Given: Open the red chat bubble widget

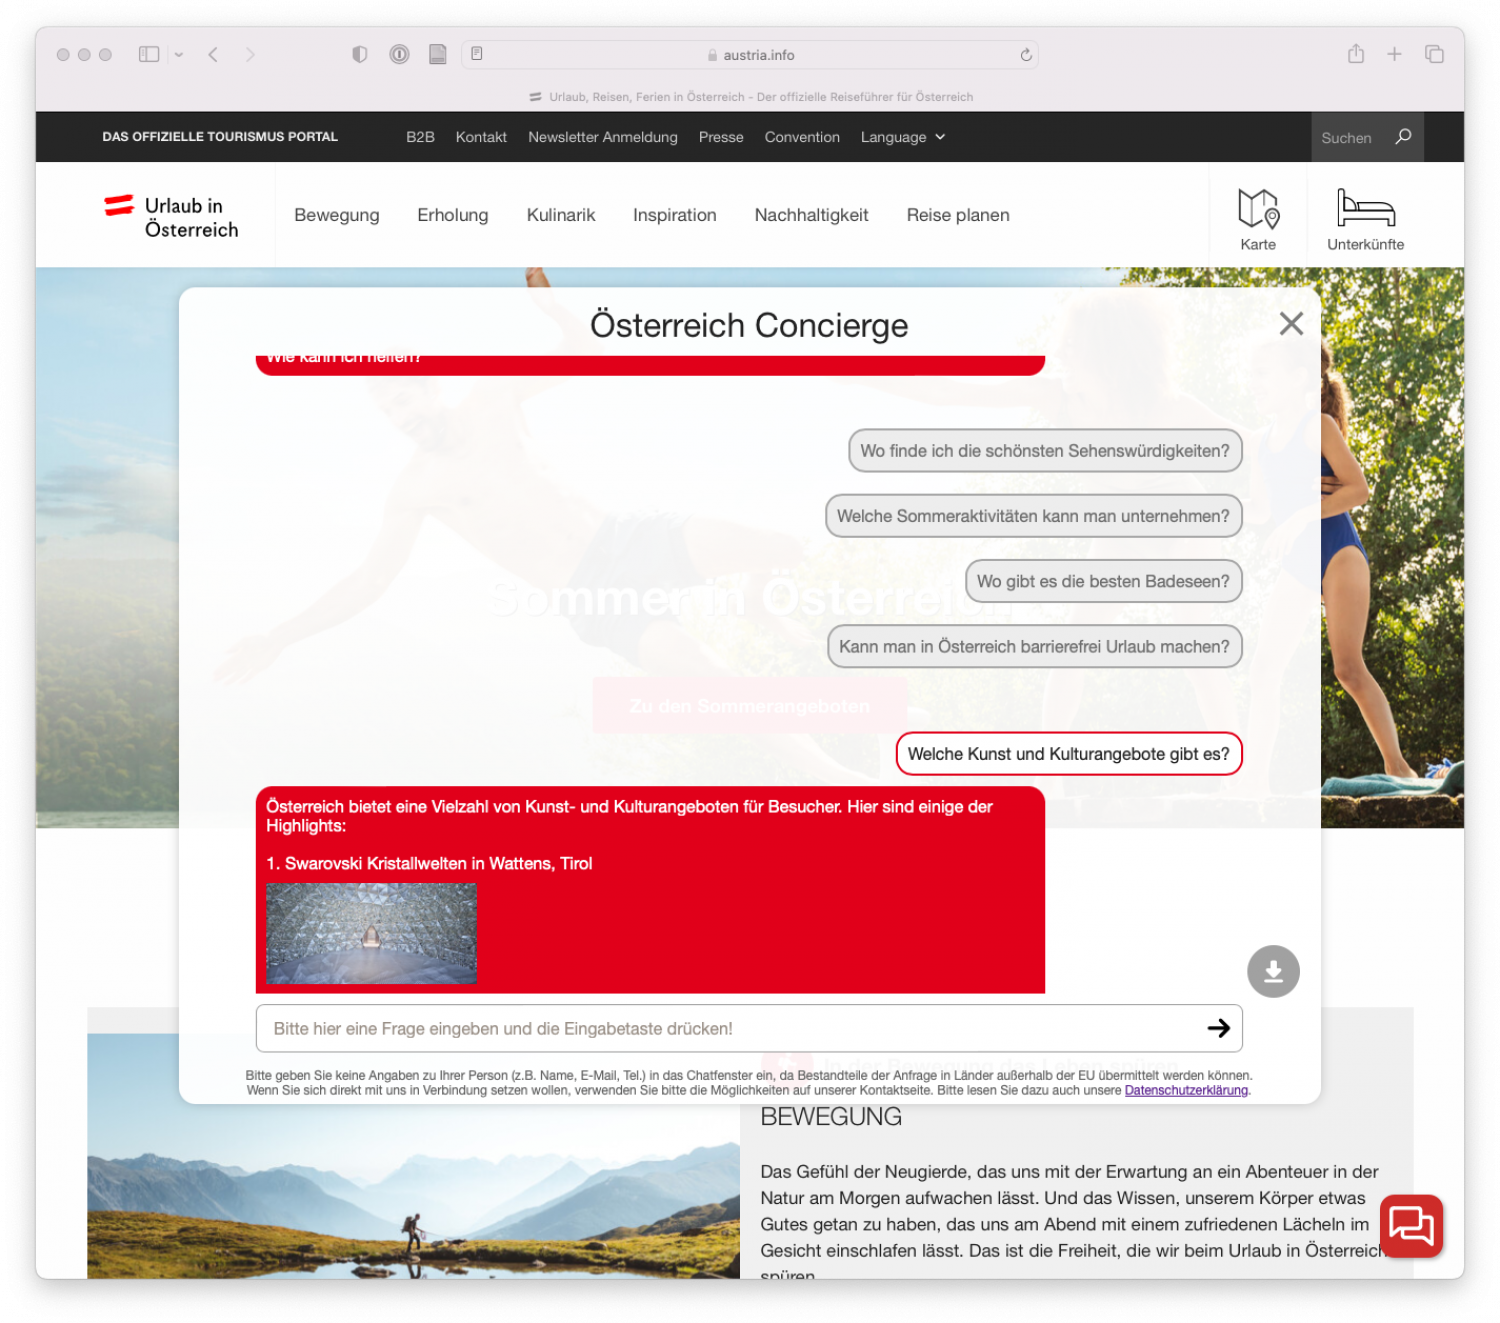Looking at the screenshot, I should [x=1412, y=1226].
